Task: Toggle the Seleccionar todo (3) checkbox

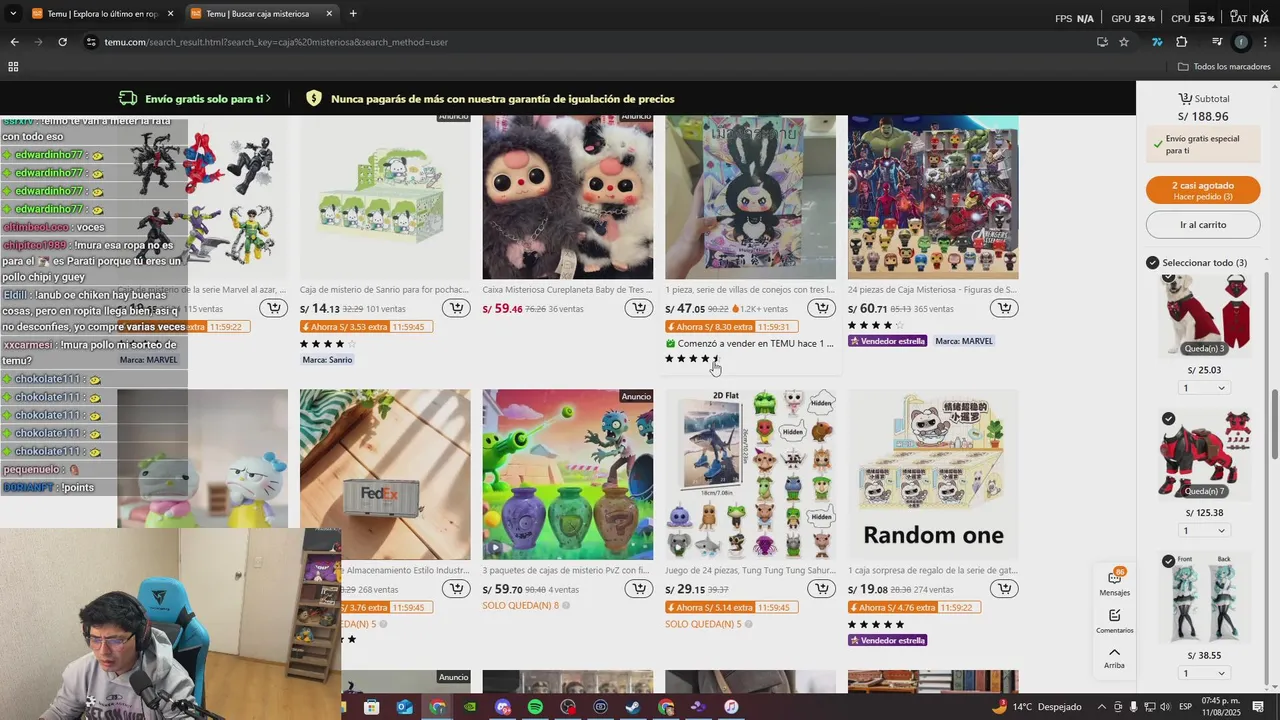Action: coord(1153,263)
